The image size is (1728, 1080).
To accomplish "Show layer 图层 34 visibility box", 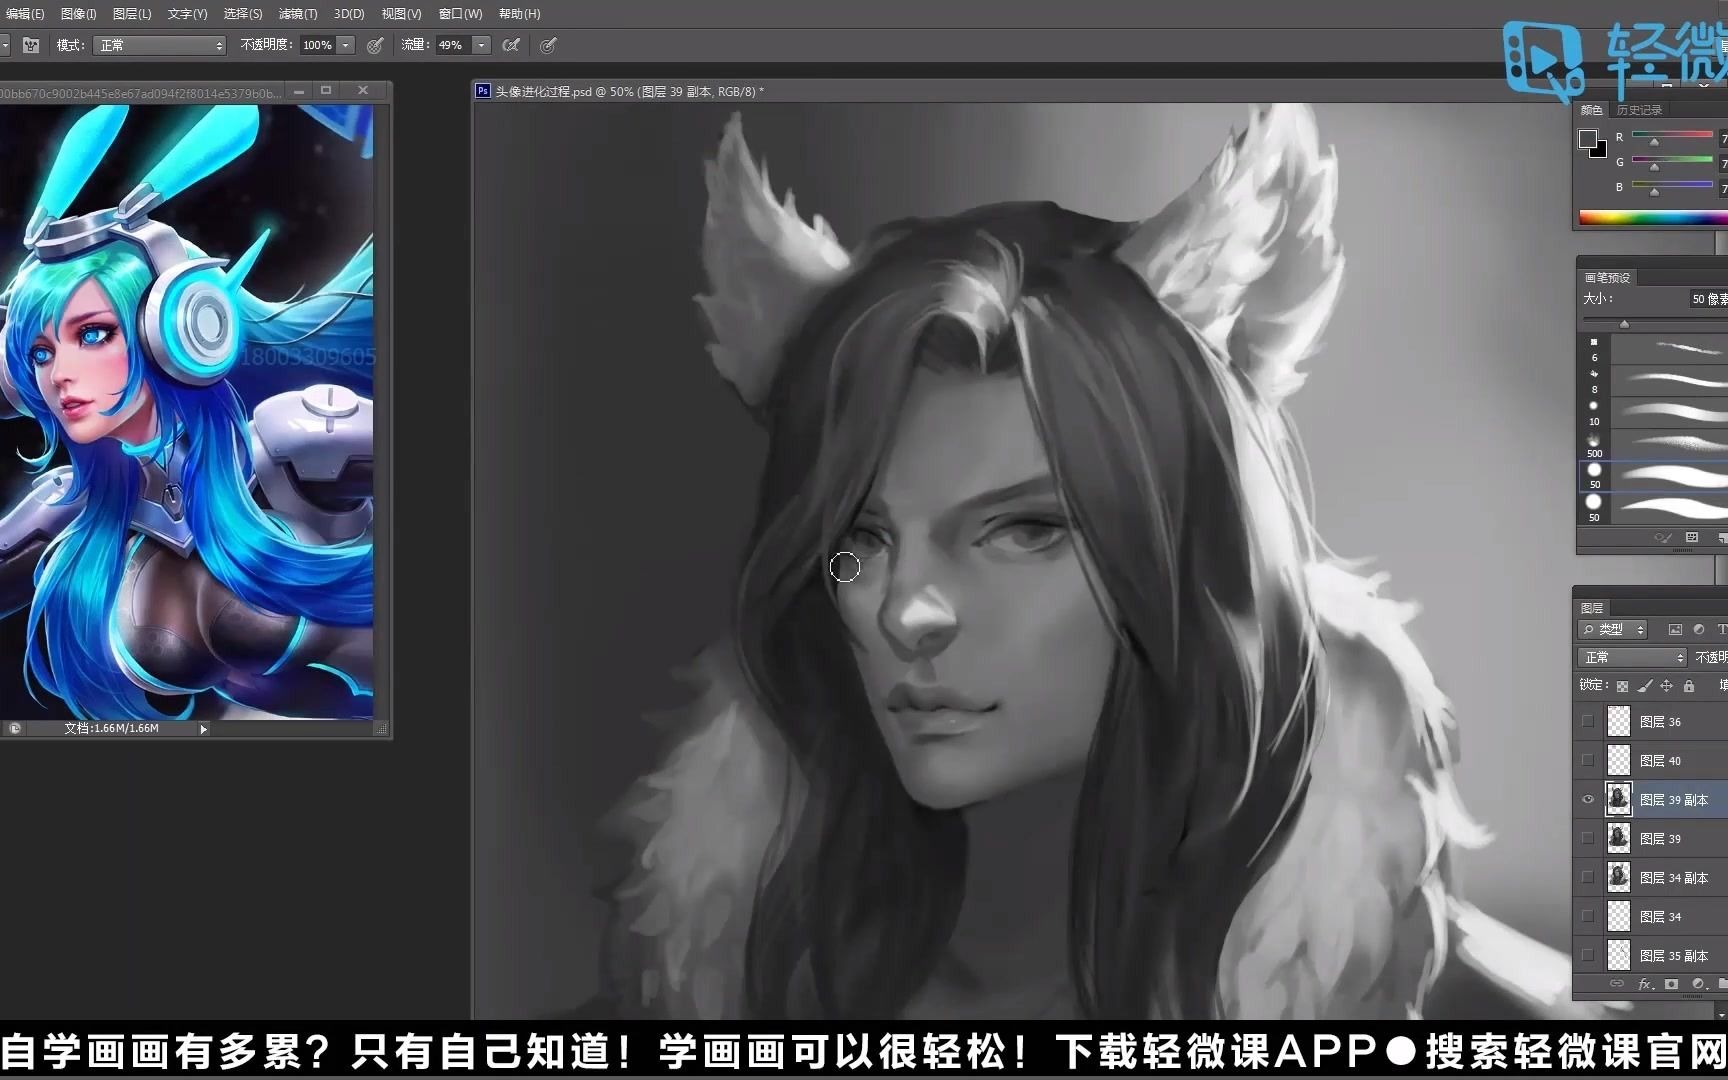I will click(1588, 916).
